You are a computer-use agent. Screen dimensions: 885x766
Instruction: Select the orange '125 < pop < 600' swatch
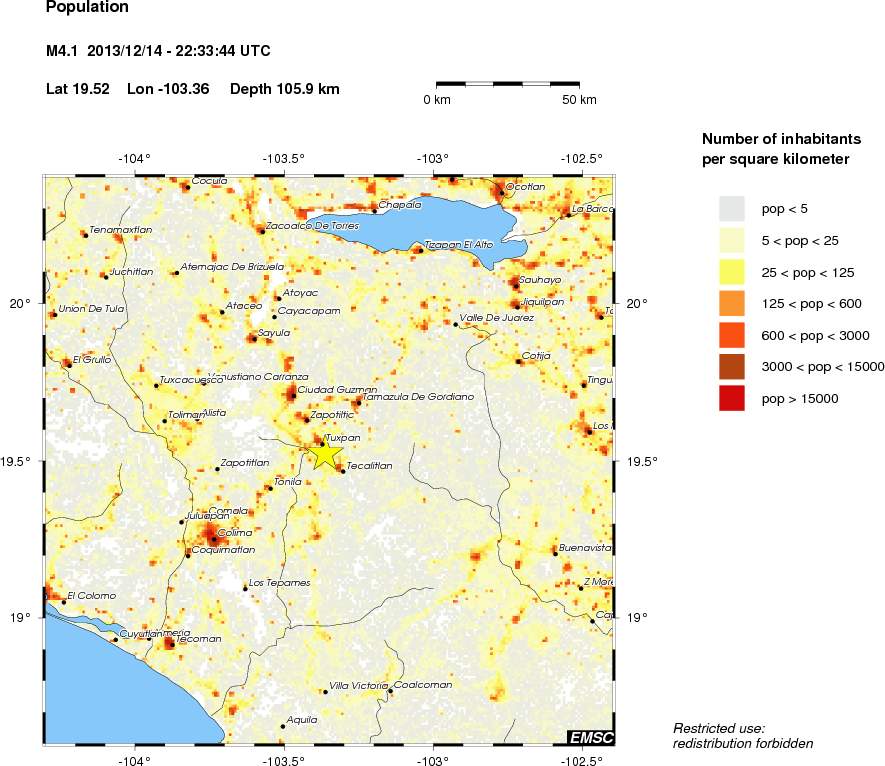click(x=732, y=303)
